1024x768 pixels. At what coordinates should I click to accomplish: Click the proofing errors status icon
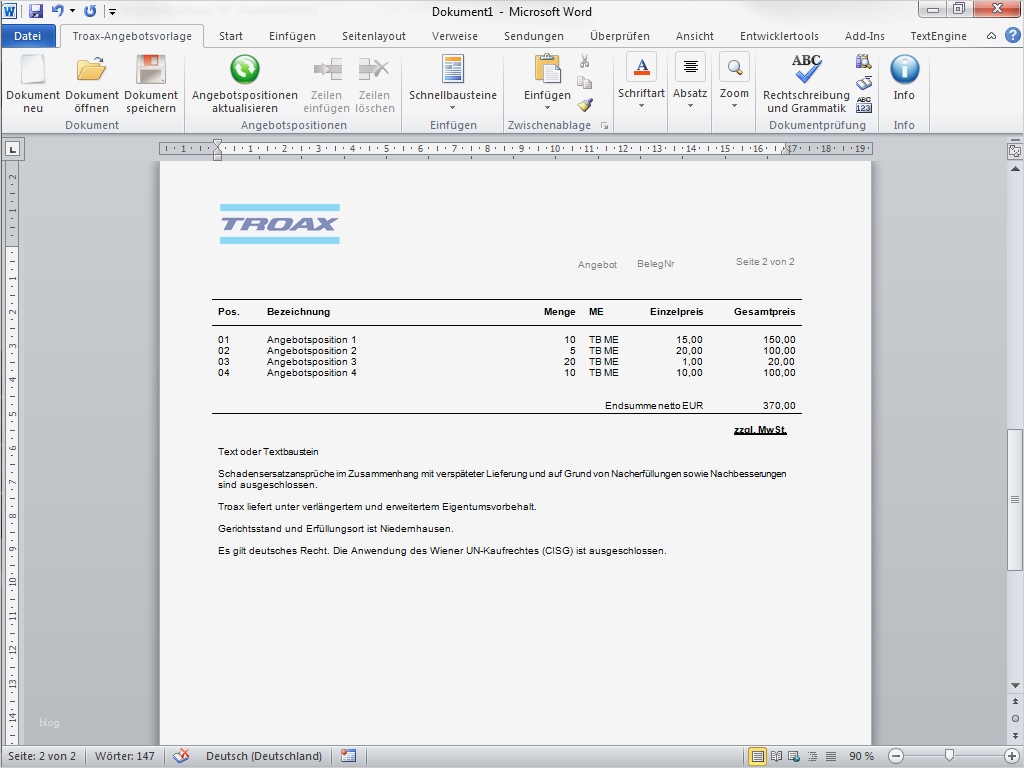coord(181,756)
